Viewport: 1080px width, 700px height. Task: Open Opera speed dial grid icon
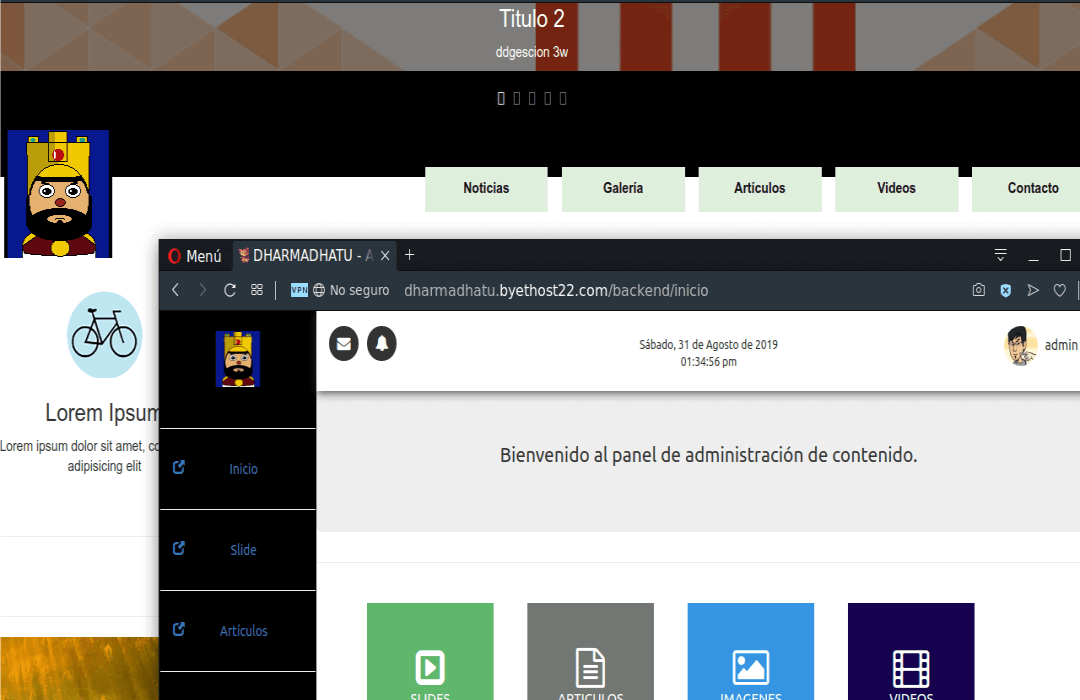pos(257,290)
